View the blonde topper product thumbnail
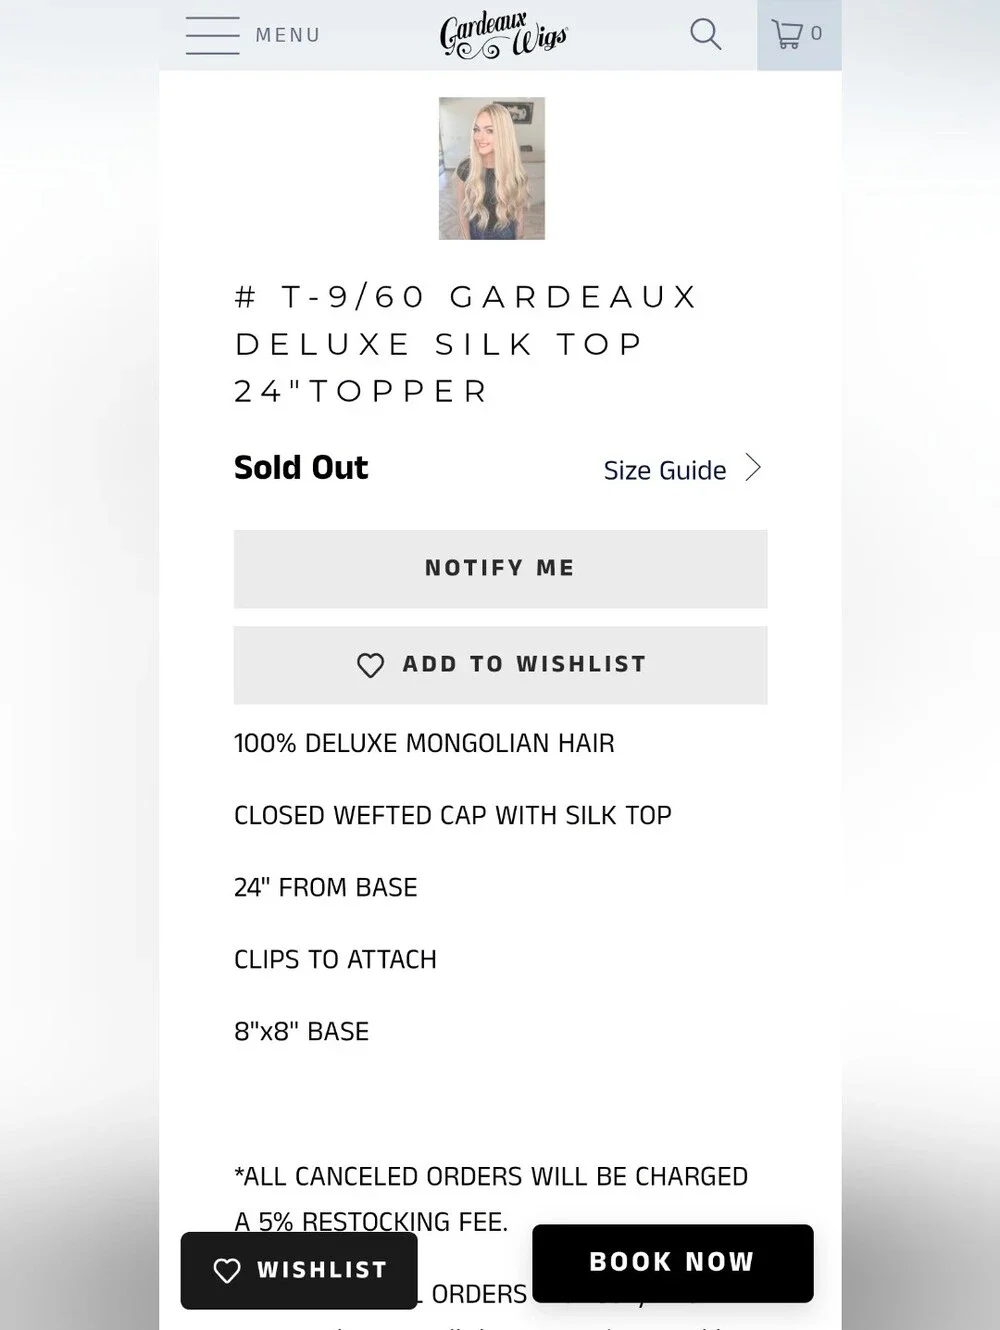 click(x=492, y=168)
